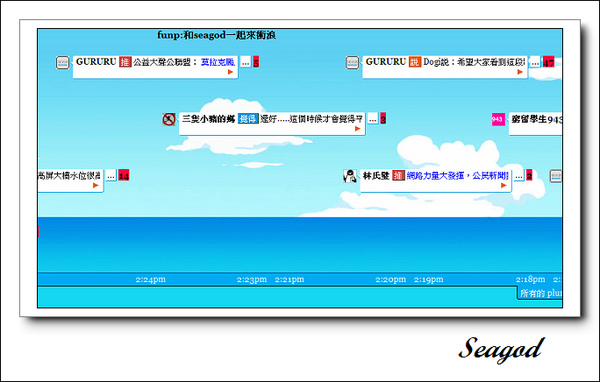Click the 公益大聲公聯盟 plurk text

coord(165,62)
